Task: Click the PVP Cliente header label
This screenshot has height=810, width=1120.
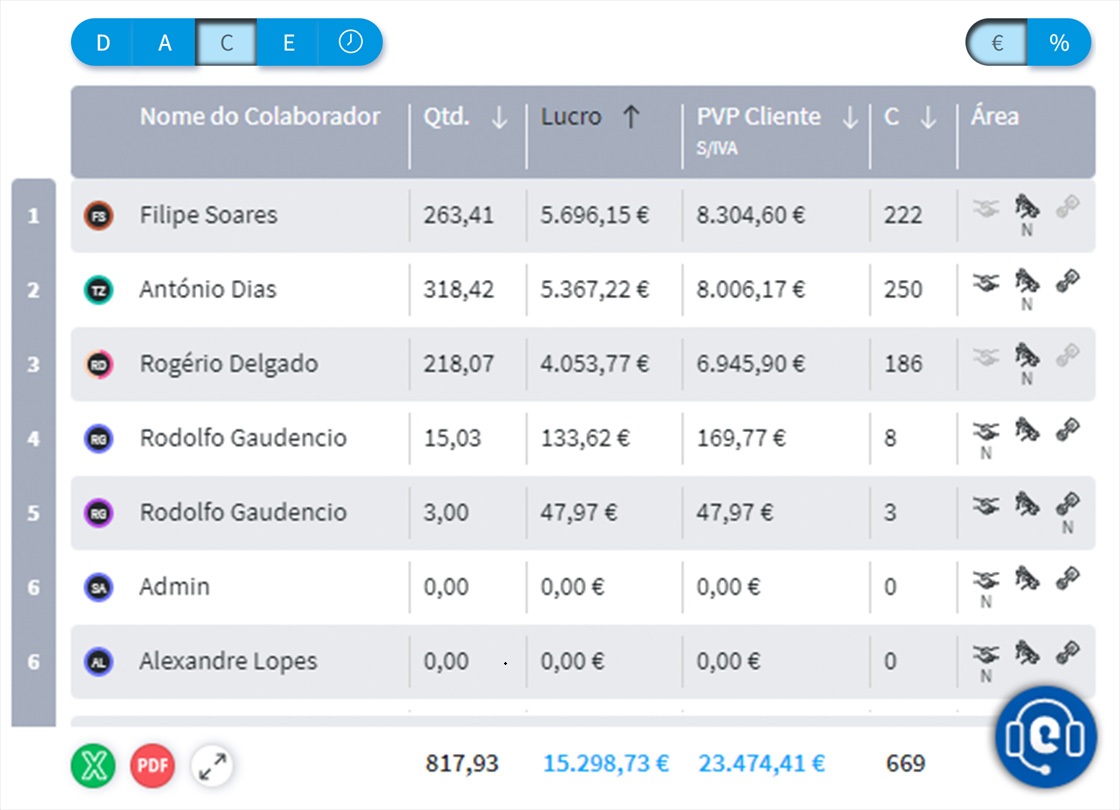Action: [x=759, y=116]
